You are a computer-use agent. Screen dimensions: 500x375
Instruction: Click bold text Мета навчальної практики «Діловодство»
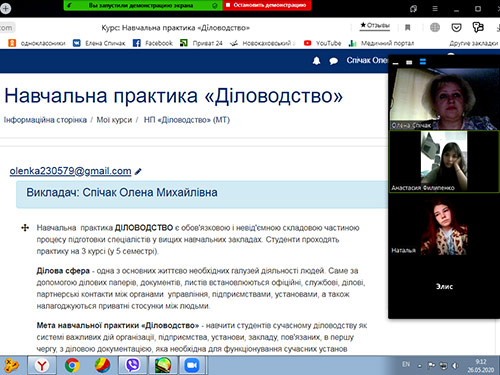[118, 325]
